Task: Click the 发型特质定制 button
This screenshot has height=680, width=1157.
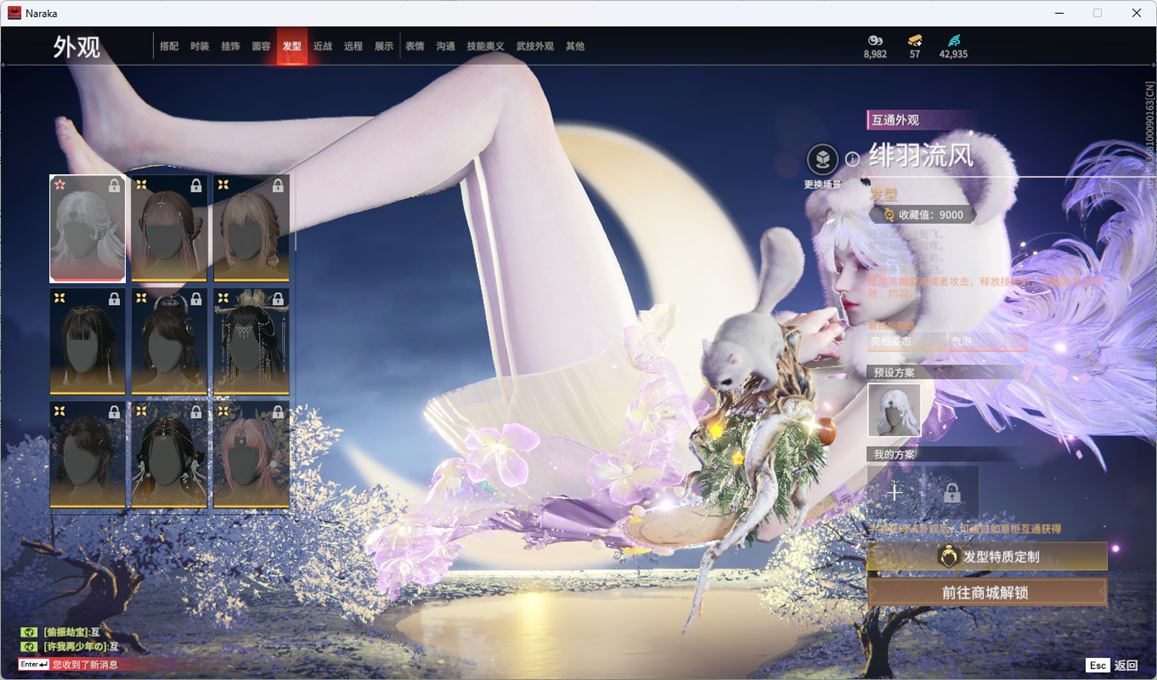Action: 987,557
